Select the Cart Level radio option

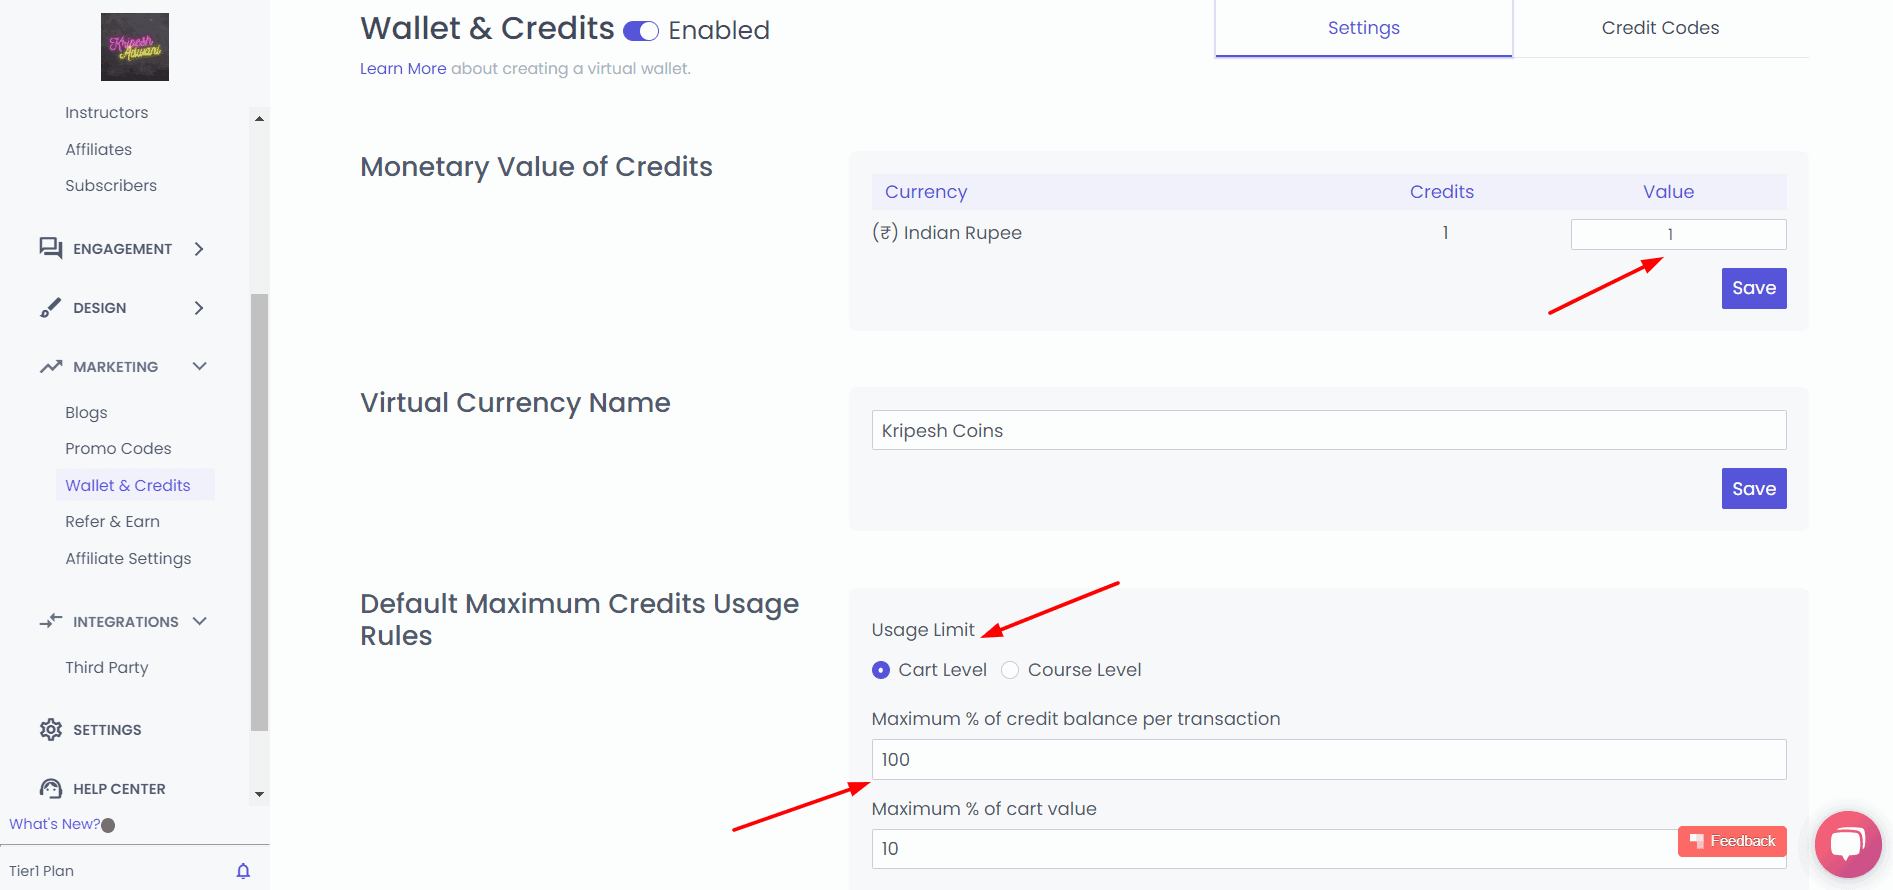tap(881, 670)
